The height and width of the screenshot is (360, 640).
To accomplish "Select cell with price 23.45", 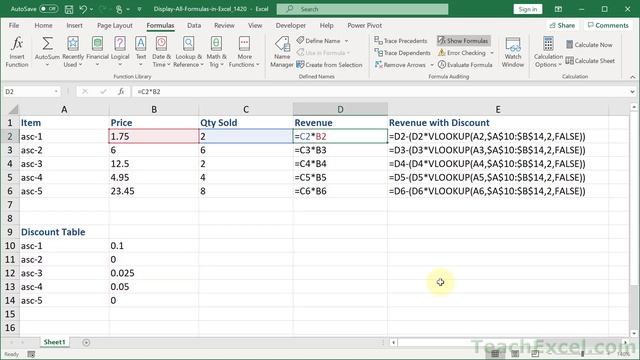I will pos(153,191).
